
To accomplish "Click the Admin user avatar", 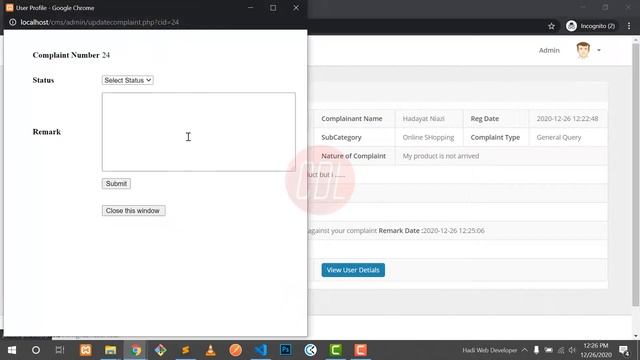I will click(583, 50).
